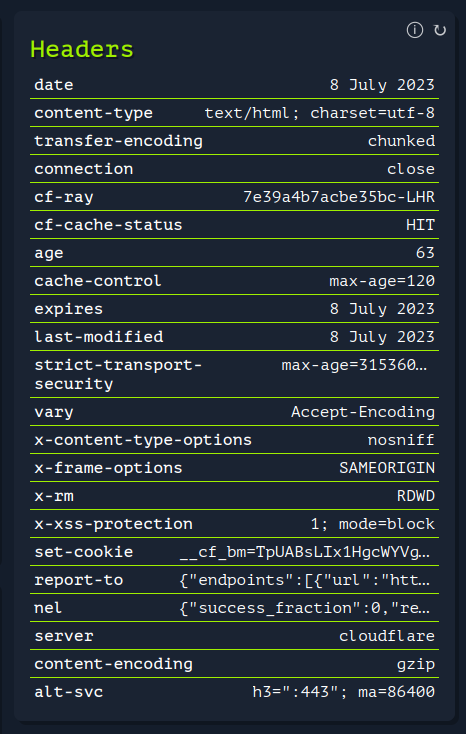Expand the truncated nel header value
466x734 pixels.
coord(304,608)
